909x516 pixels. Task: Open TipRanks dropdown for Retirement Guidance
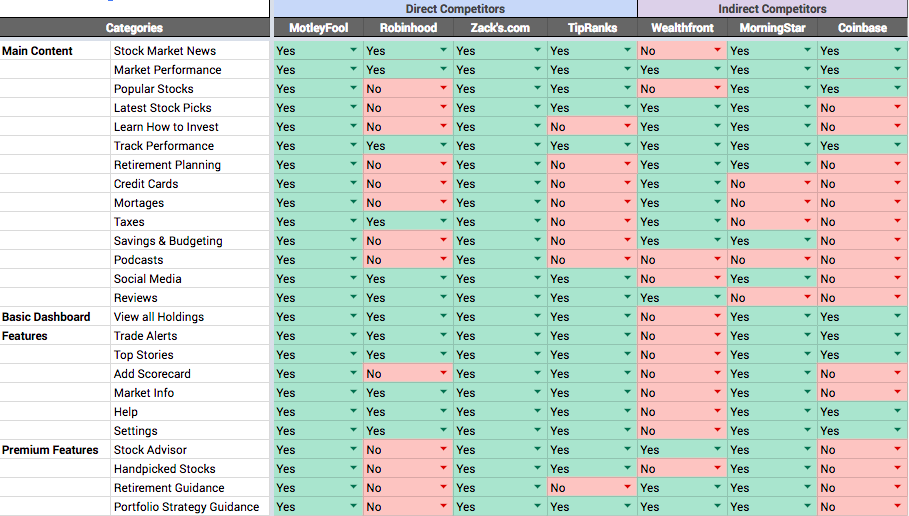point(627,488)
